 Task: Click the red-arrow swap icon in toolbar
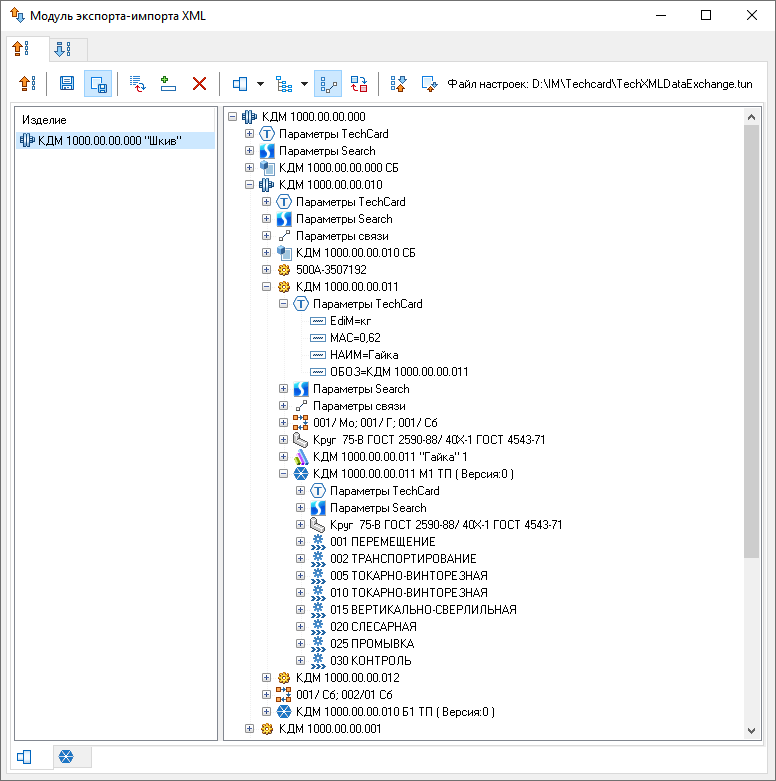pyautogui.click(x=358, y=84)
